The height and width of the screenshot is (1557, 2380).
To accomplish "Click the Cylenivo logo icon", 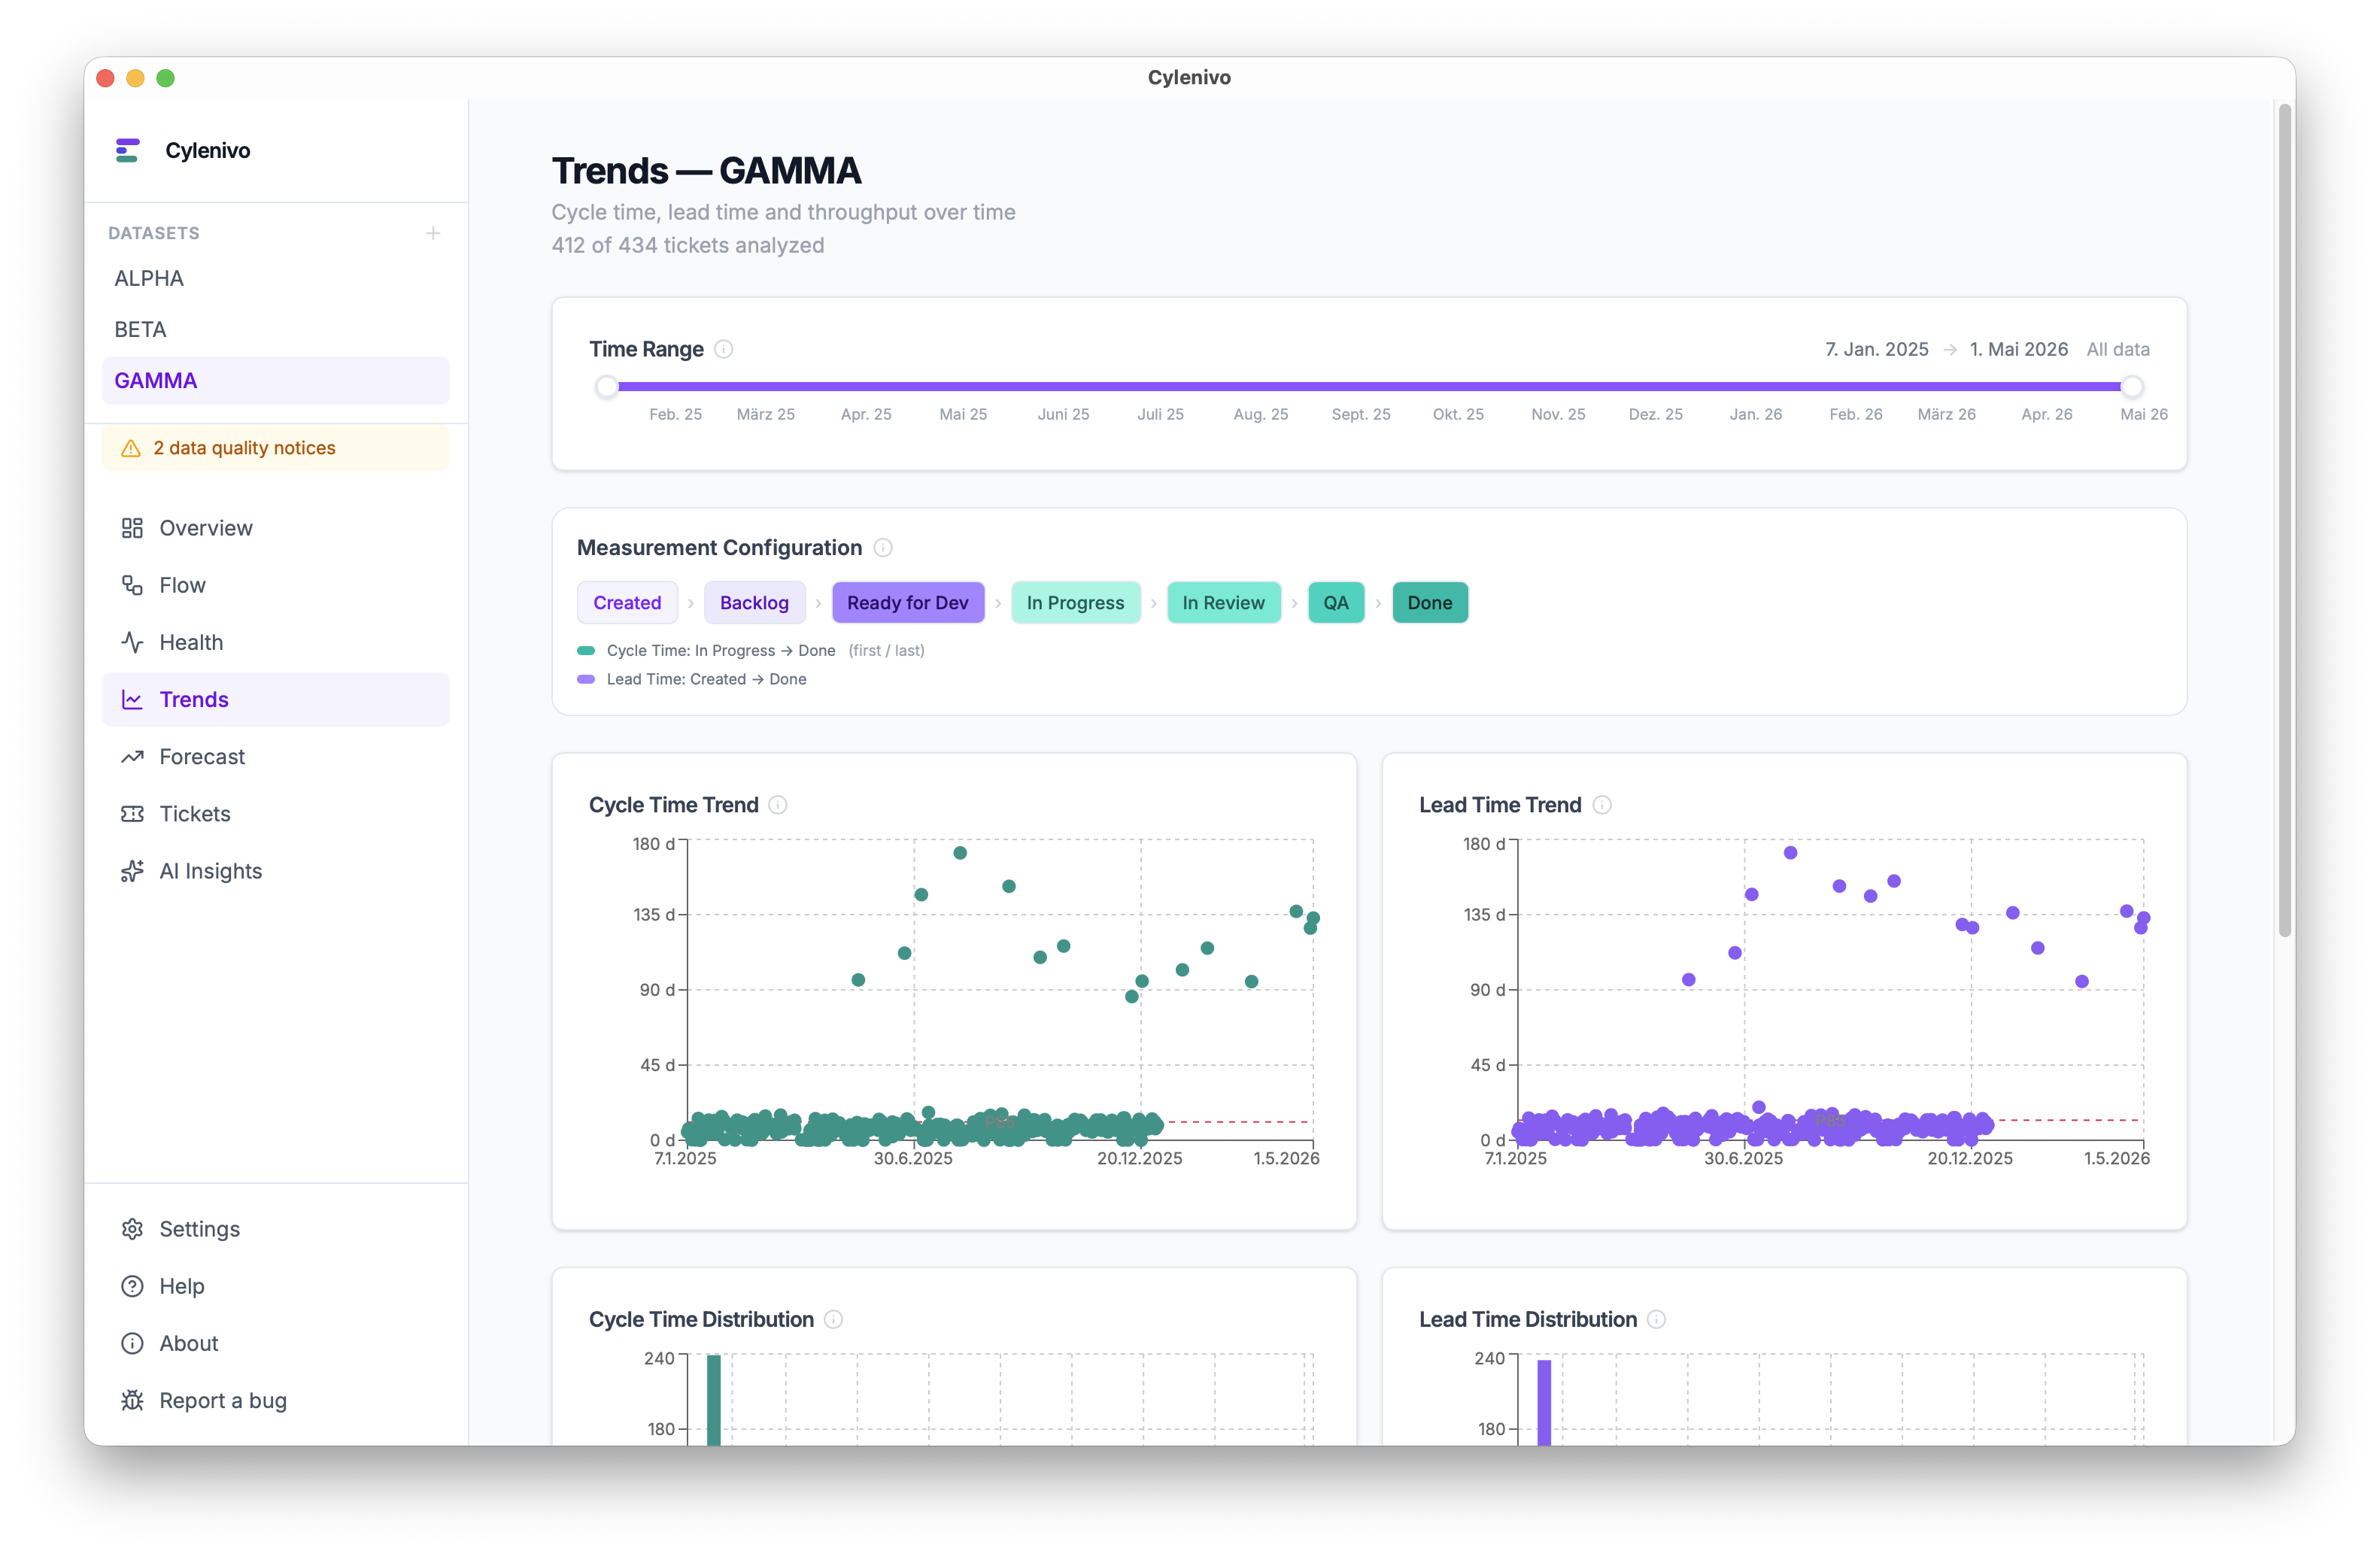I will pyautogui.click(x=128, y=150).
